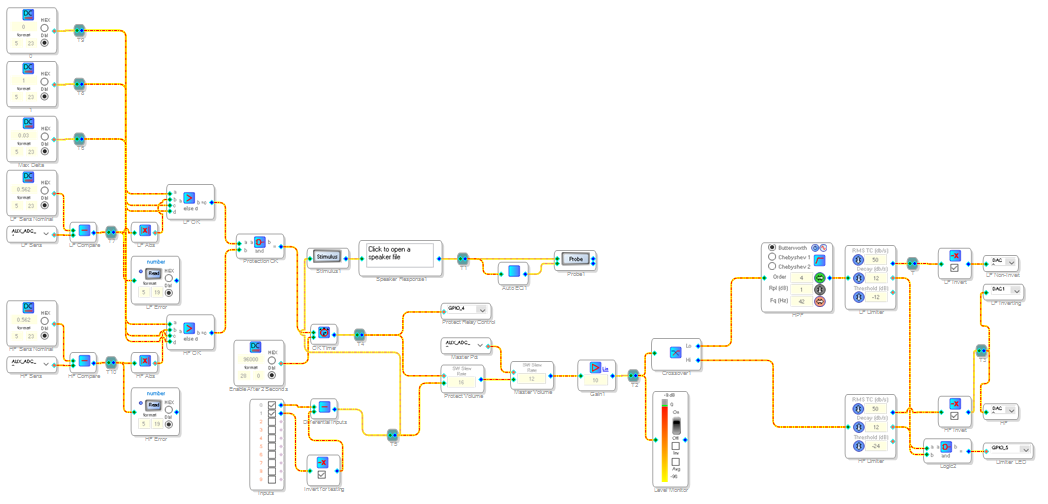Select the Chebyshev 1 filter radio button
This screenshot has width=1048, height=504.
pyautogui.click(x=773, y=257)
